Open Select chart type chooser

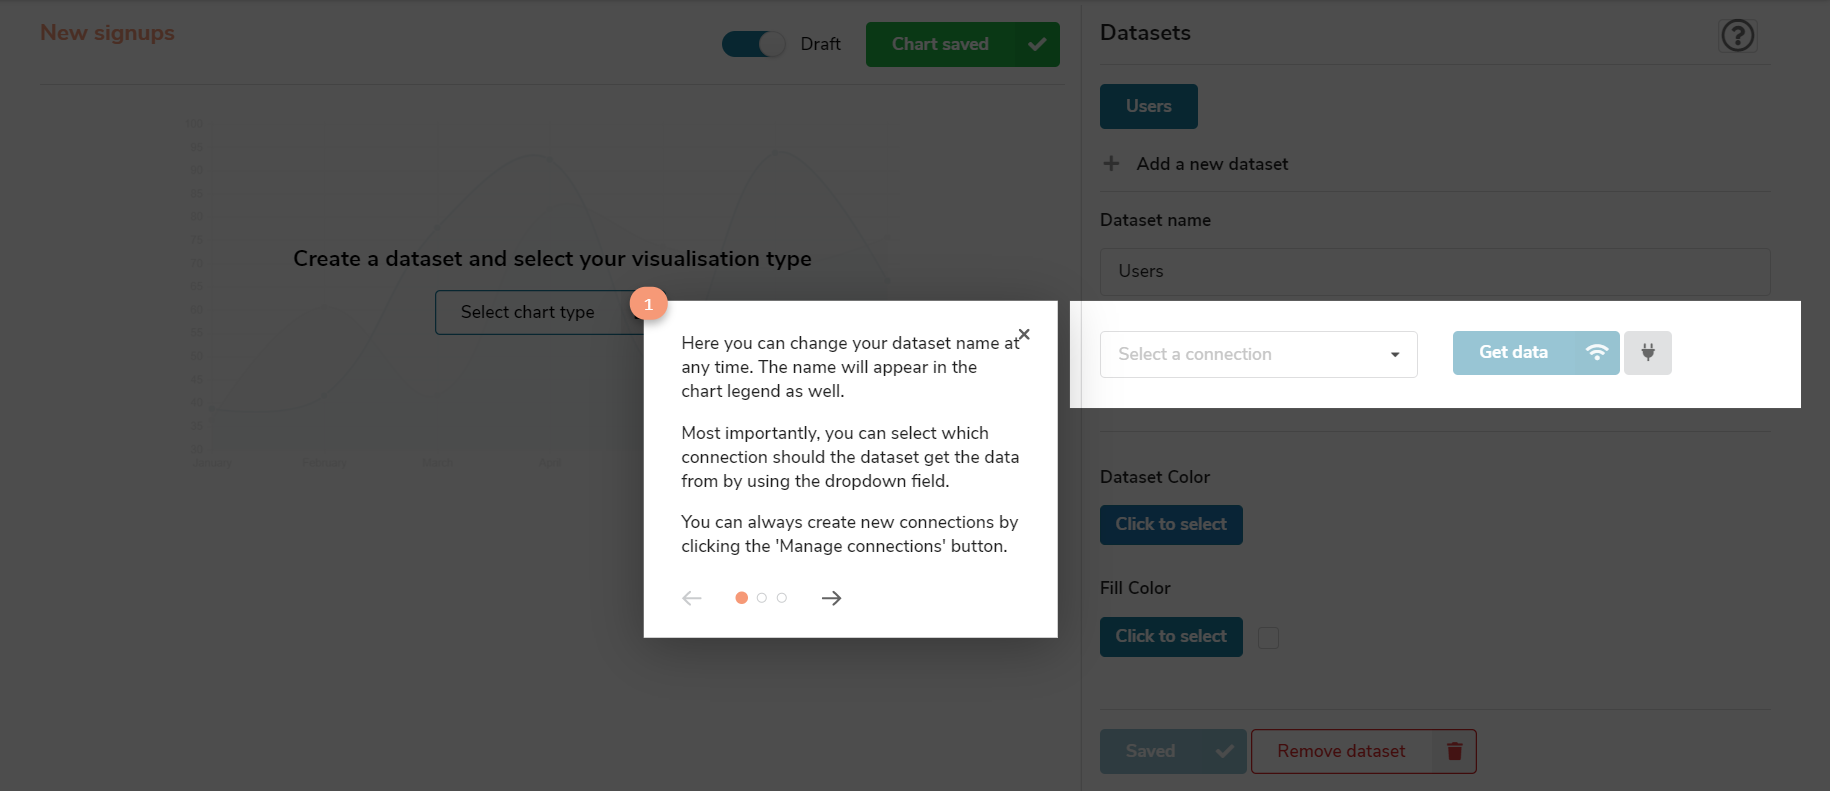point(528,312)
